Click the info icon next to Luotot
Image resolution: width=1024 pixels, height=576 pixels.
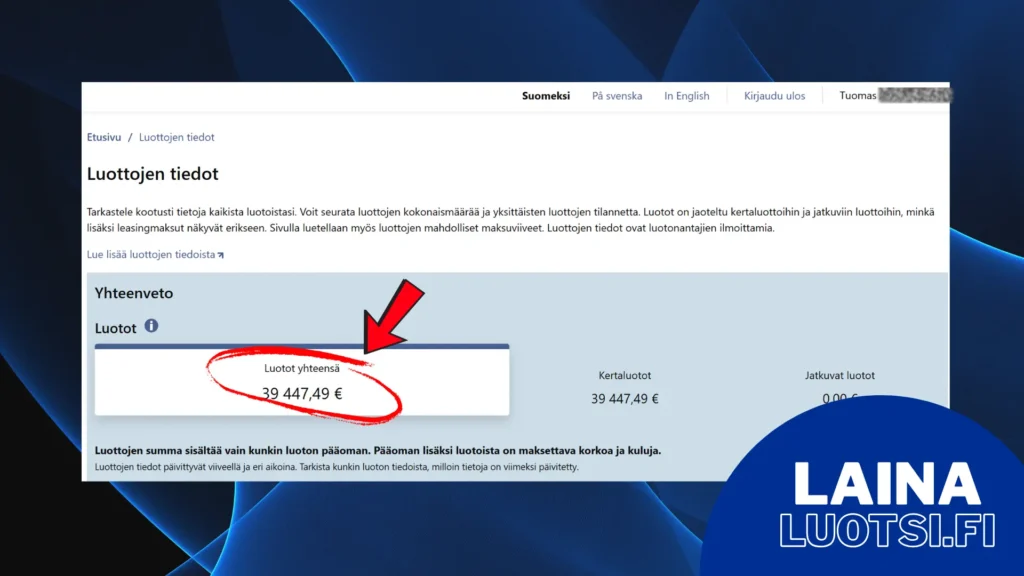[151, 326]
